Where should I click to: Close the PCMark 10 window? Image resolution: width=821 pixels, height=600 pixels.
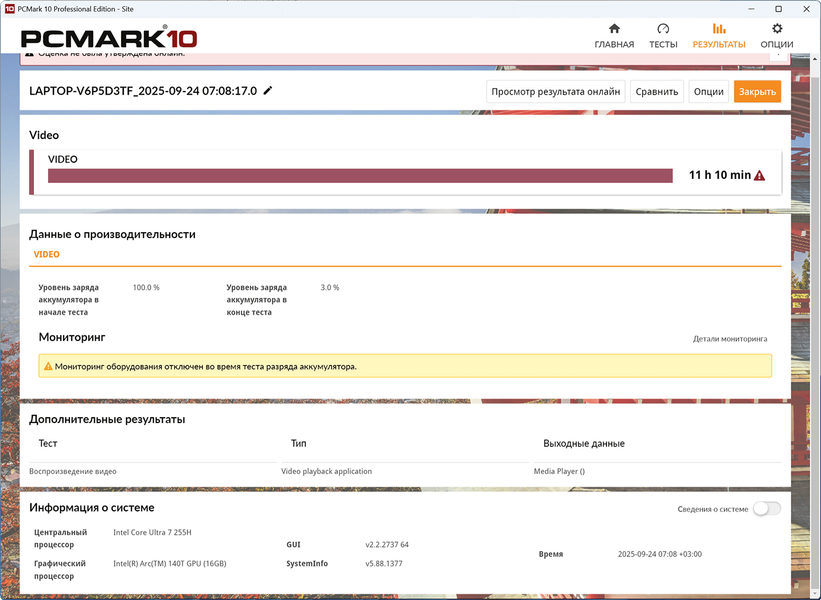806,9
